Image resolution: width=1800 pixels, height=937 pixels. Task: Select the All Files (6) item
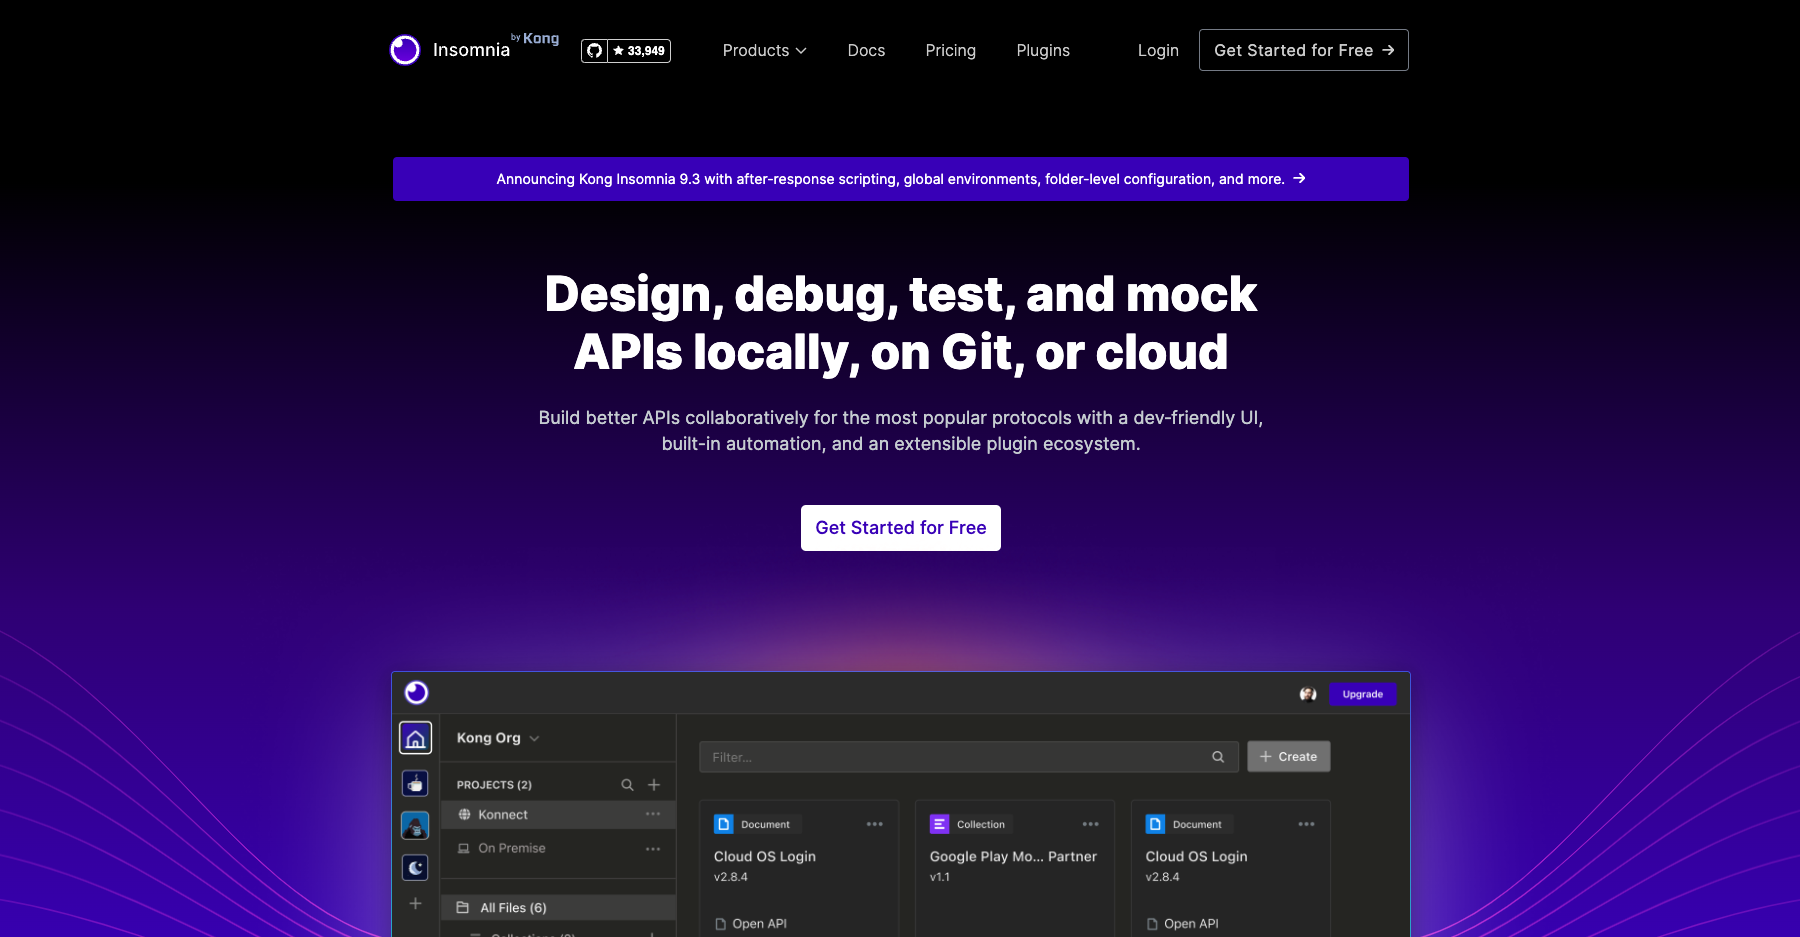click(513, 908)
